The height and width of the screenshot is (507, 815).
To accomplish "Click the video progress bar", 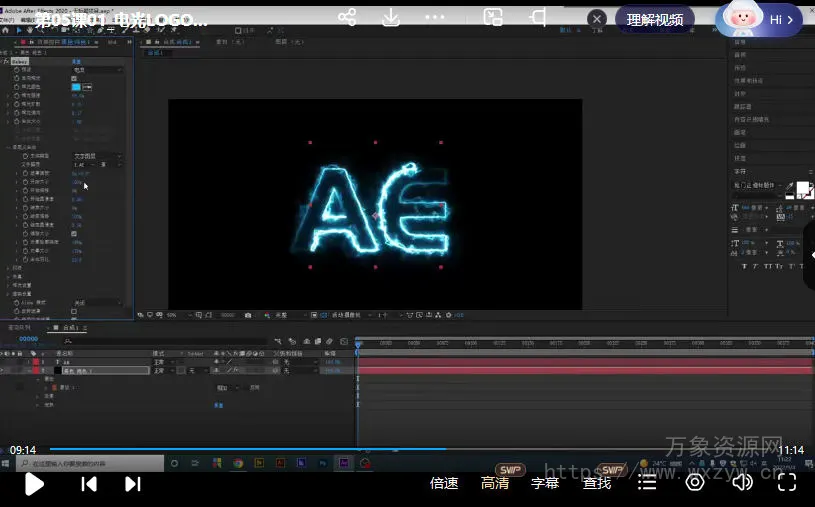I will click(400, 449).
